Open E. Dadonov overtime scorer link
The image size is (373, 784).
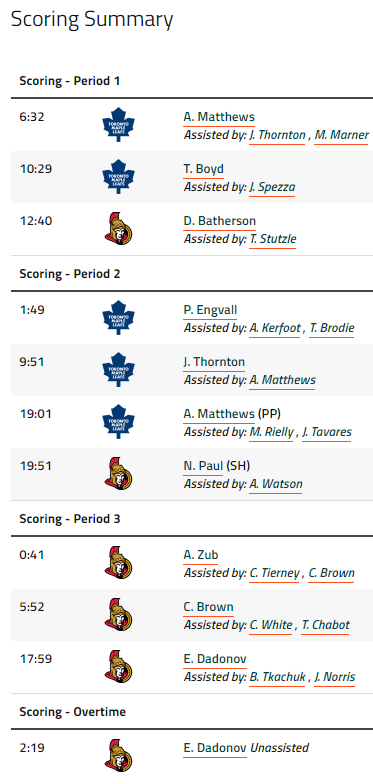[x=215, y=748]
